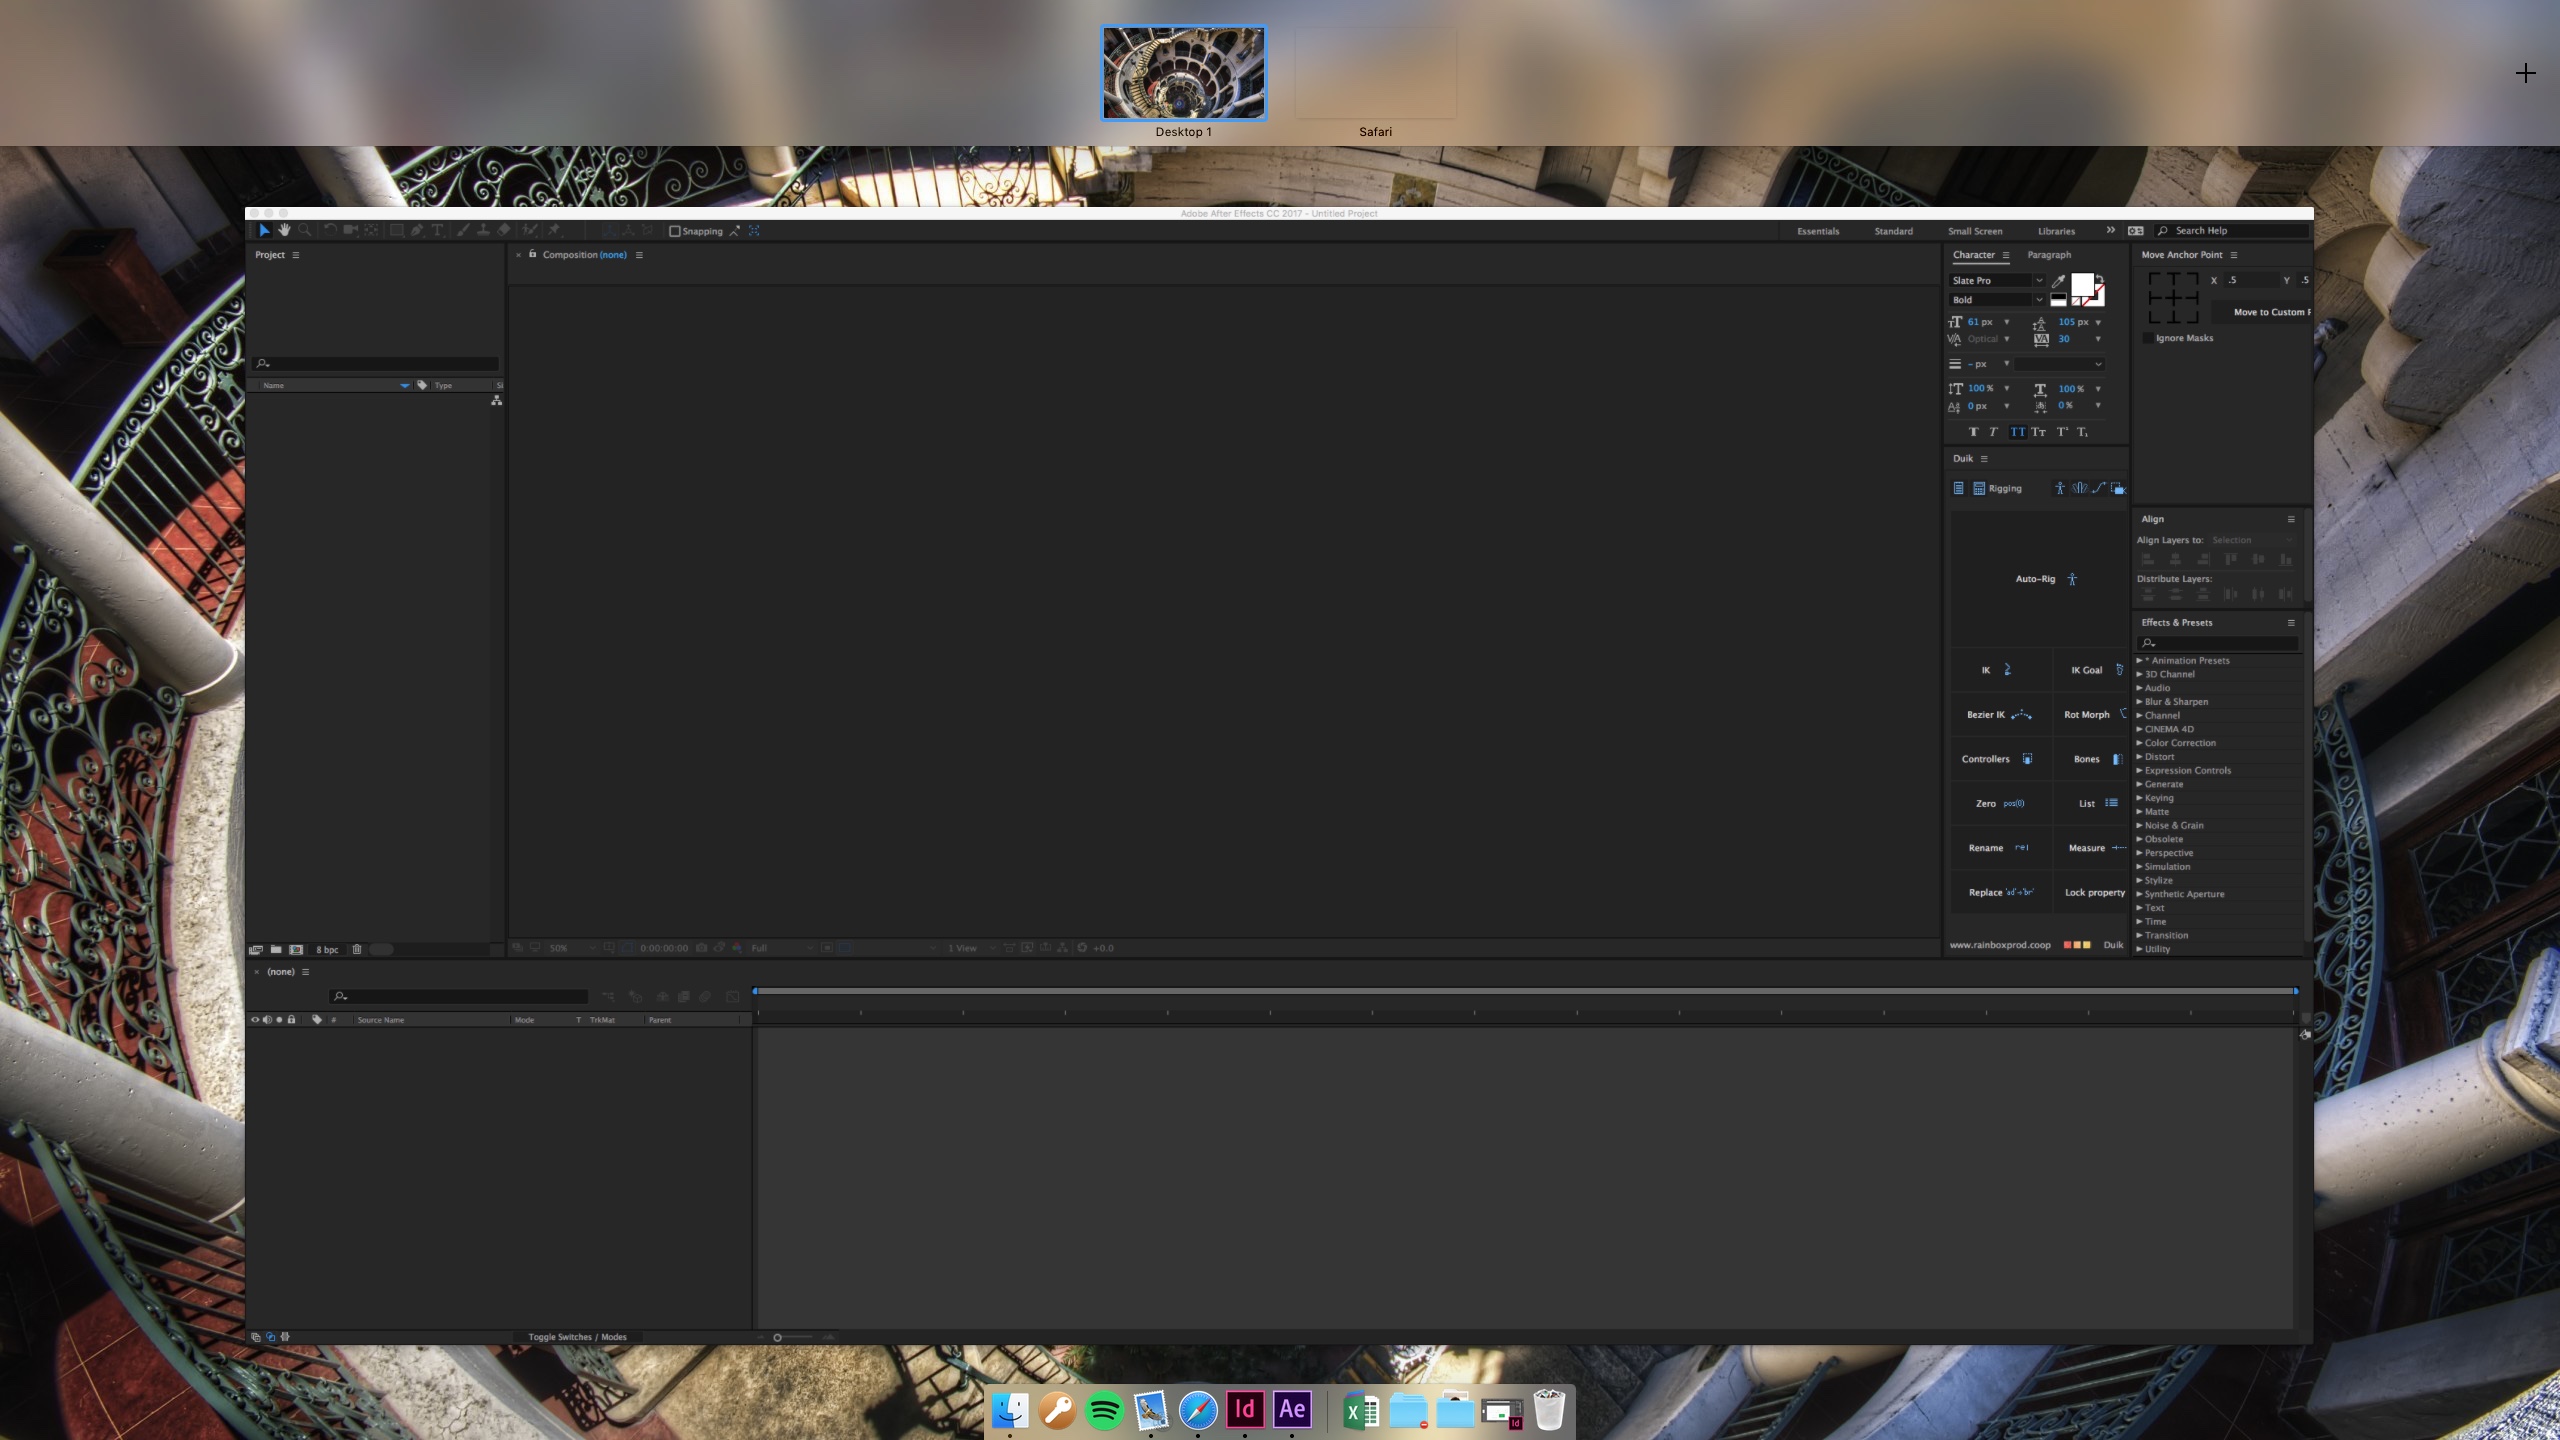Enable the Snapping checkbox
2560x1440 pixels.
[x=675, y=231]
